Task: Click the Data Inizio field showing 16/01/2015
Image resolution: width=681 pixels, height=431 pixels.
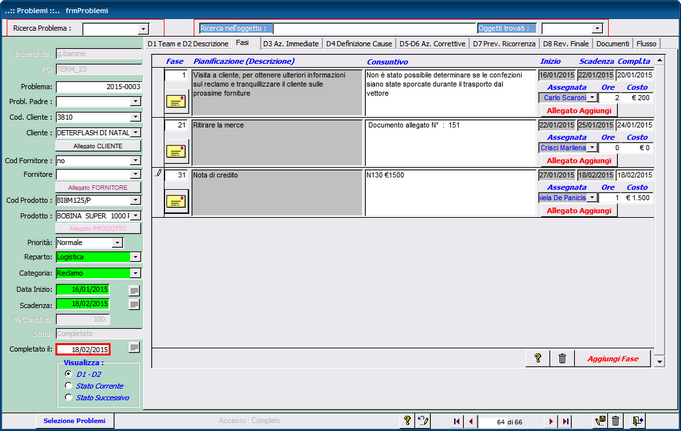Action: (x=83, y=289)
